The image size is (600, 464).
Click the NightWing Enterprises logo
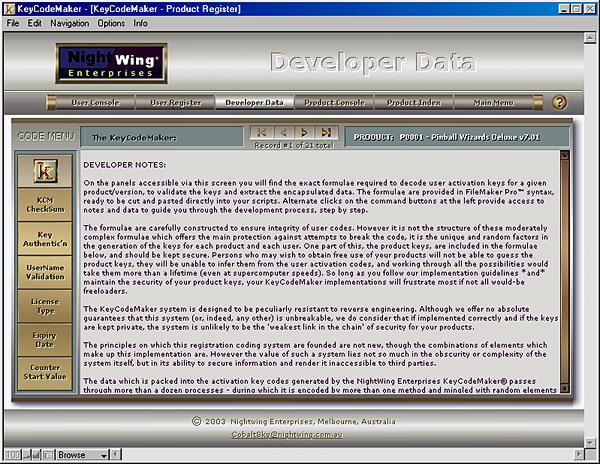111,63
